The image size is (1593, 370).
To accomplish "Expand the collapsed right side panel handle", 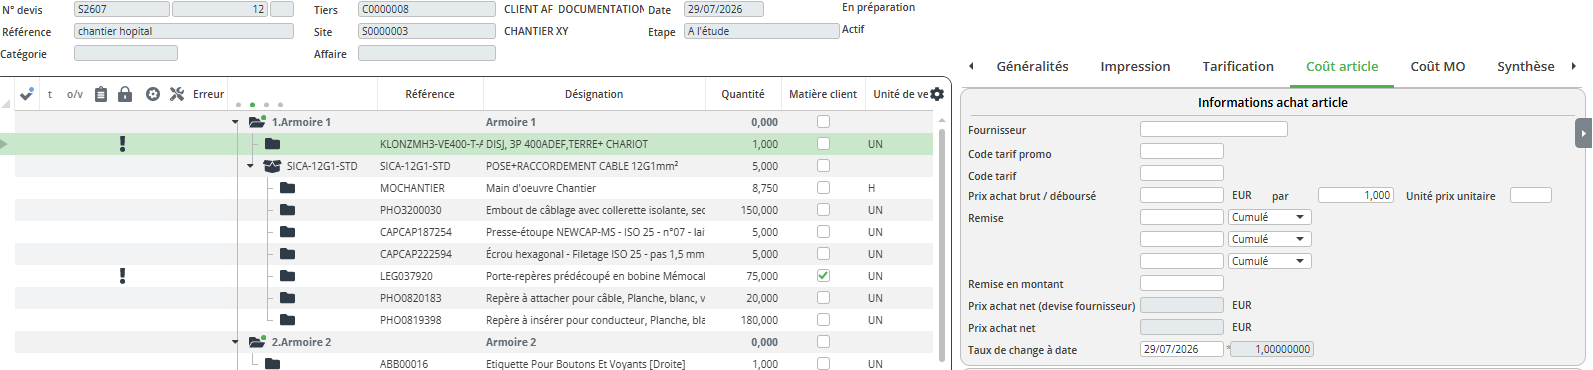I will (1584, 133).
